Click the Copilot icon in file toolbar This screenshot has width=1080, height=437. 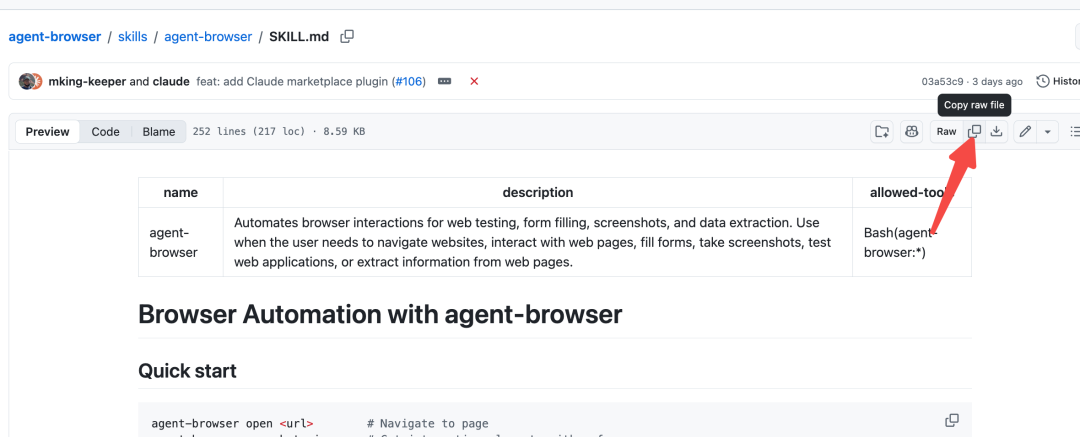click(x=911, y=132)
